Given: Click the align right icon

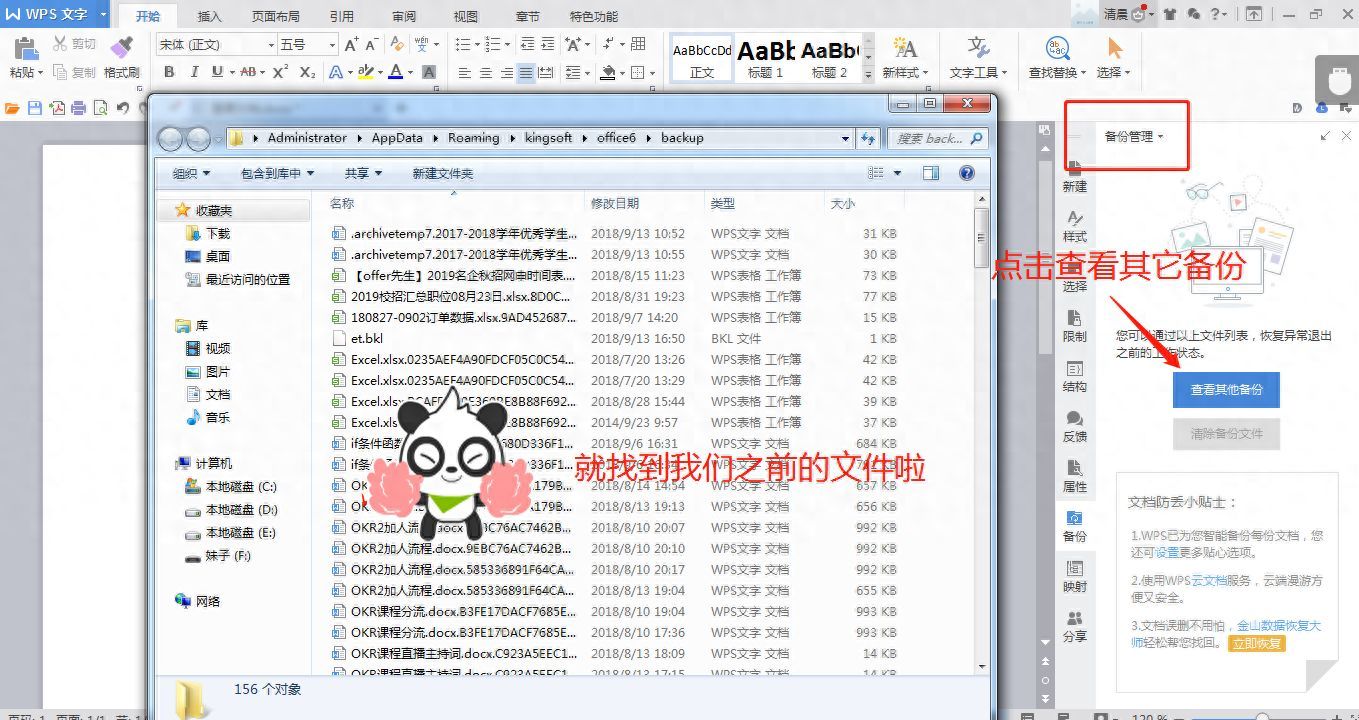Looking at the screenshot, I should click(506, 72).
